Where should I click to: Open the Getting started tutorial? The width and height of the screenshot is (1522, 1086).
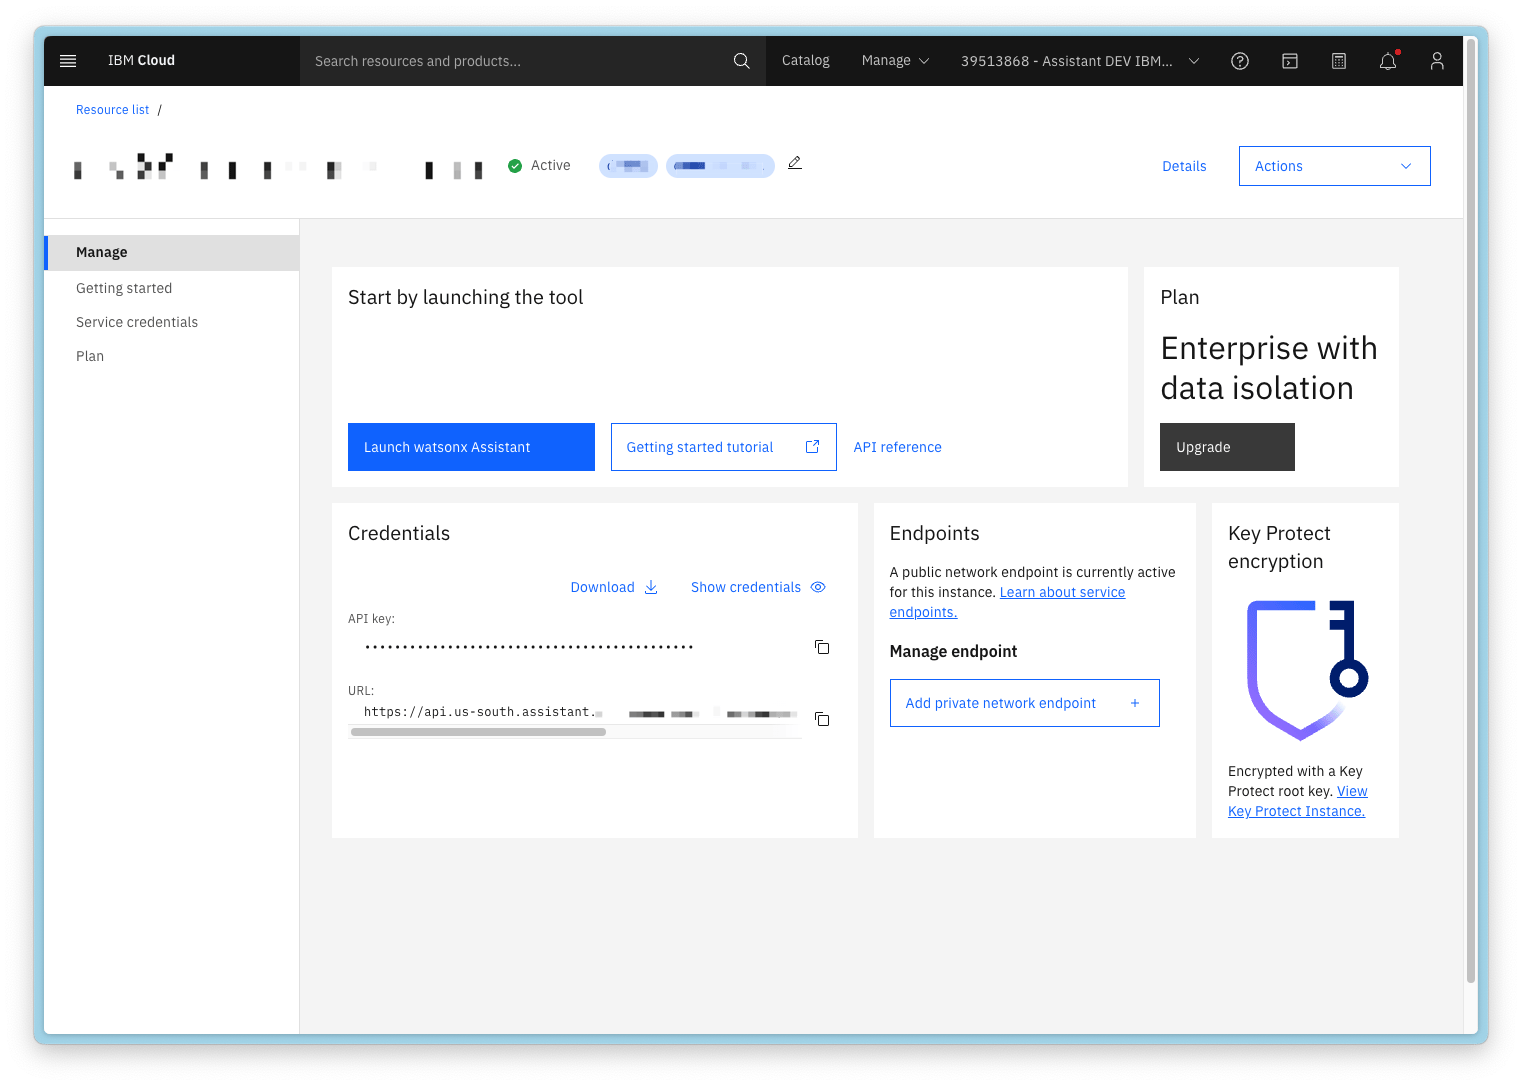(x=723, y=447)
